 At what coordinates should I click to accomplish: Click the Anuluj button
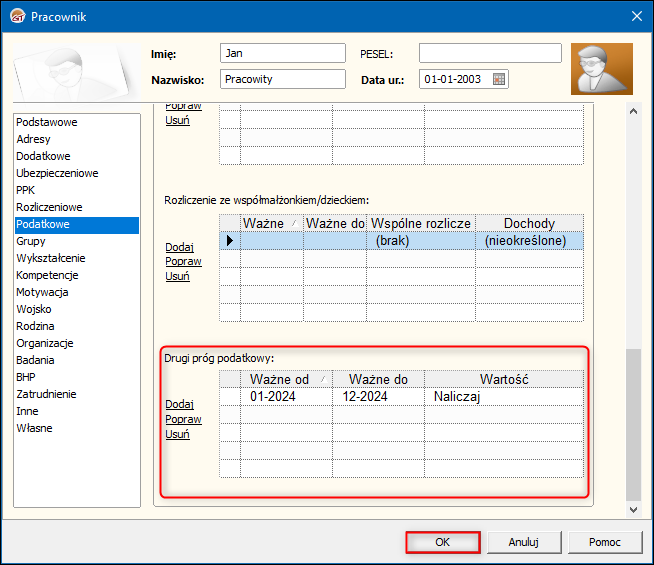tap(524, 542)
